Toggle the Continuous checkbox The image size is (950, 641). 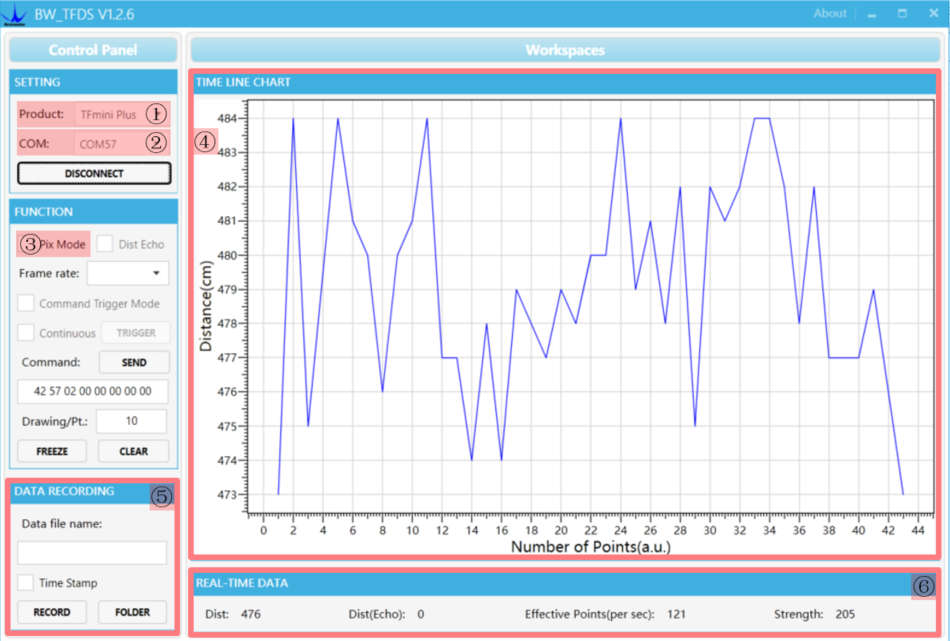click(25, 333)
